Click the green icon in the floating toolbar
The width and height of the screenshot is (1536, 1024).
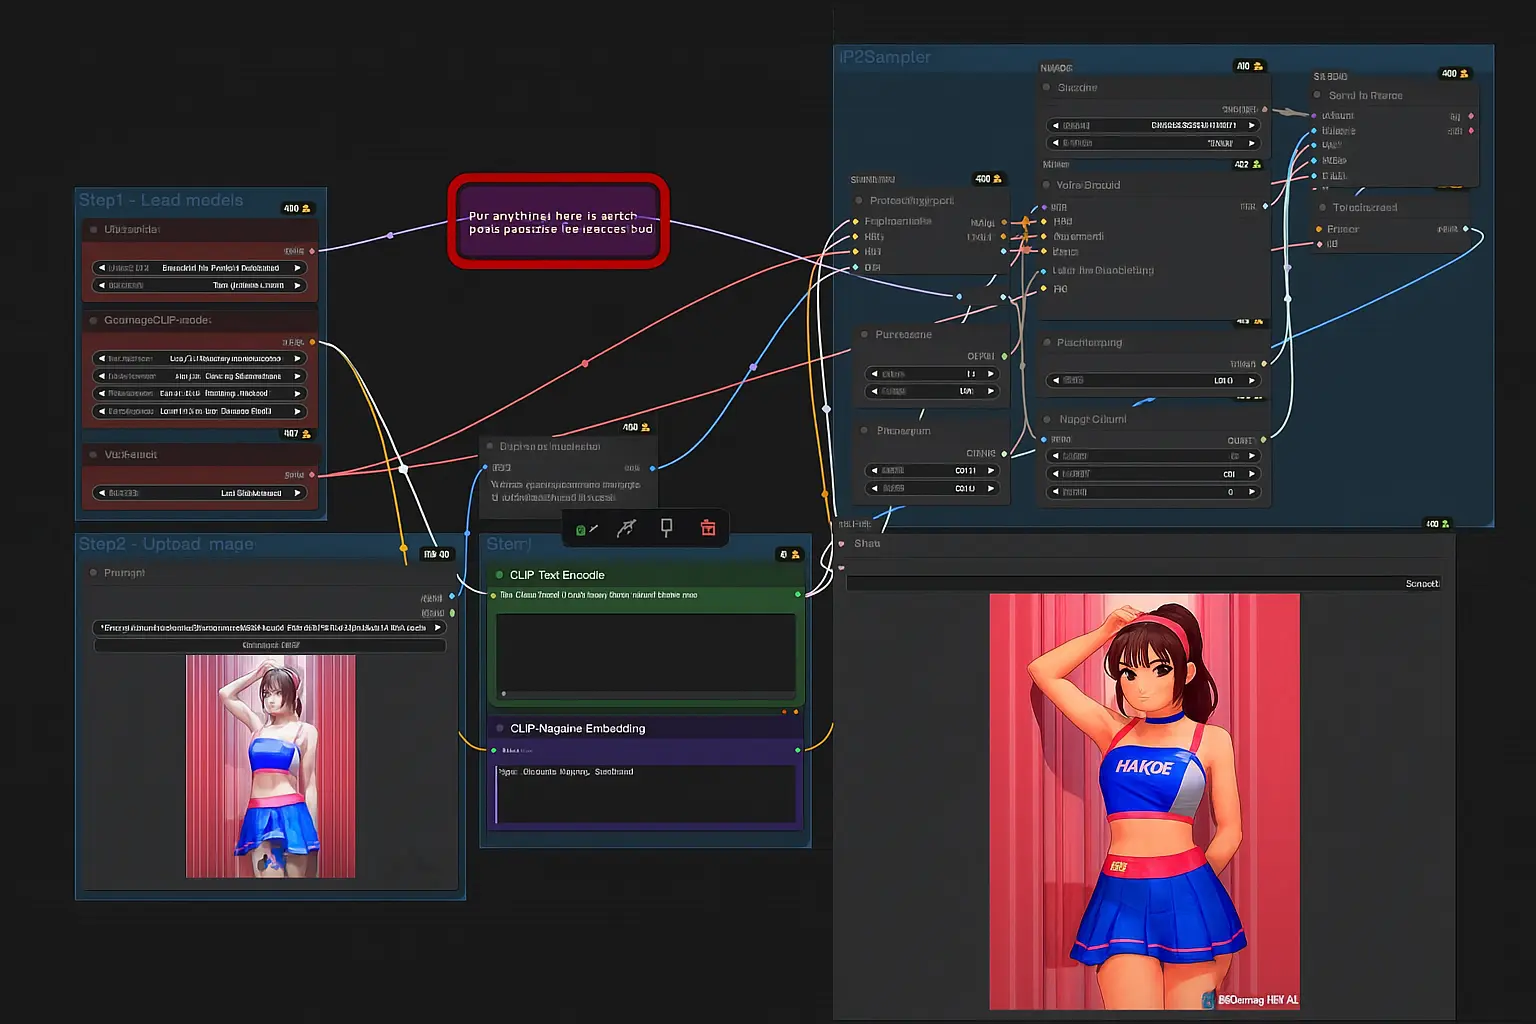[586, 529]
